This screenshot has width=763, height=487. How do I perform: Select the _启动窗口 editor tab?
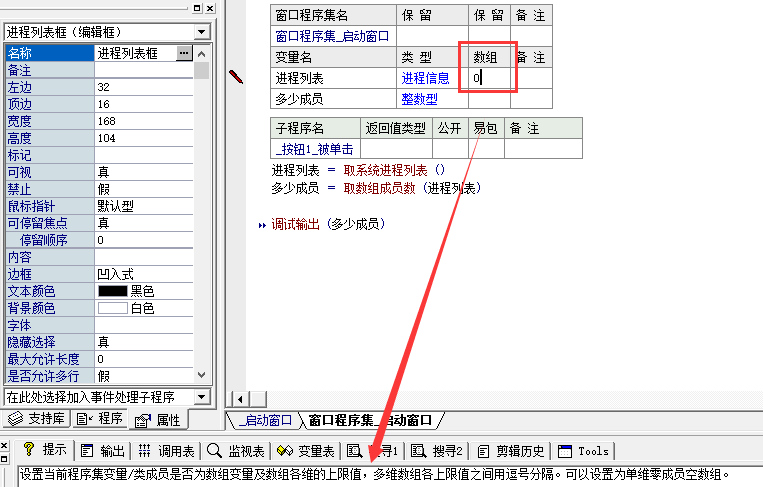coord(266,420)
